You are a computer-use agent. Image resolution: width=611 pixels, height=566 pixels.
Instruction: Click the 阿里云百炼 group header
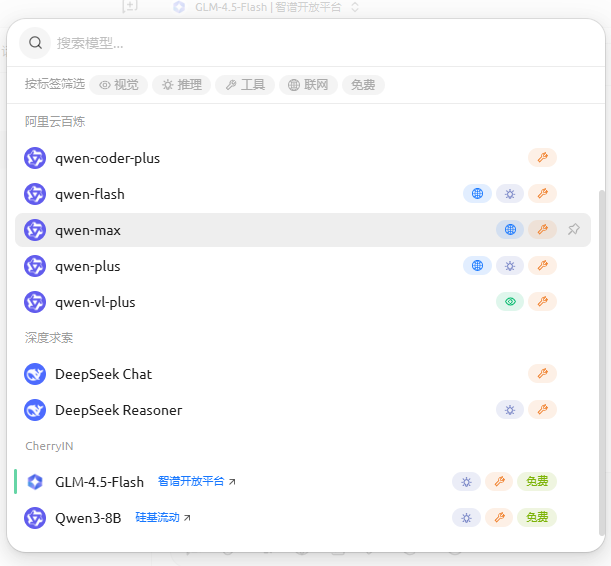click(55, 122)
